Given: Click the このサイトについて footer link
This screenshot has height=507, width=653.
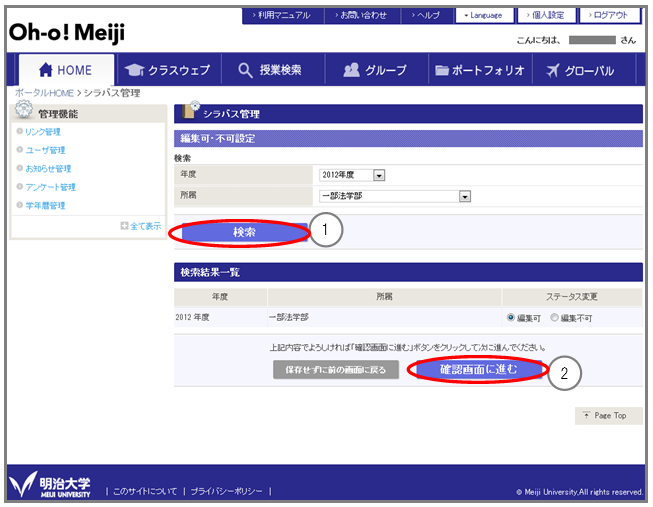Looking at the screenshot, I should pyautogui.click(x=145, y=491).
